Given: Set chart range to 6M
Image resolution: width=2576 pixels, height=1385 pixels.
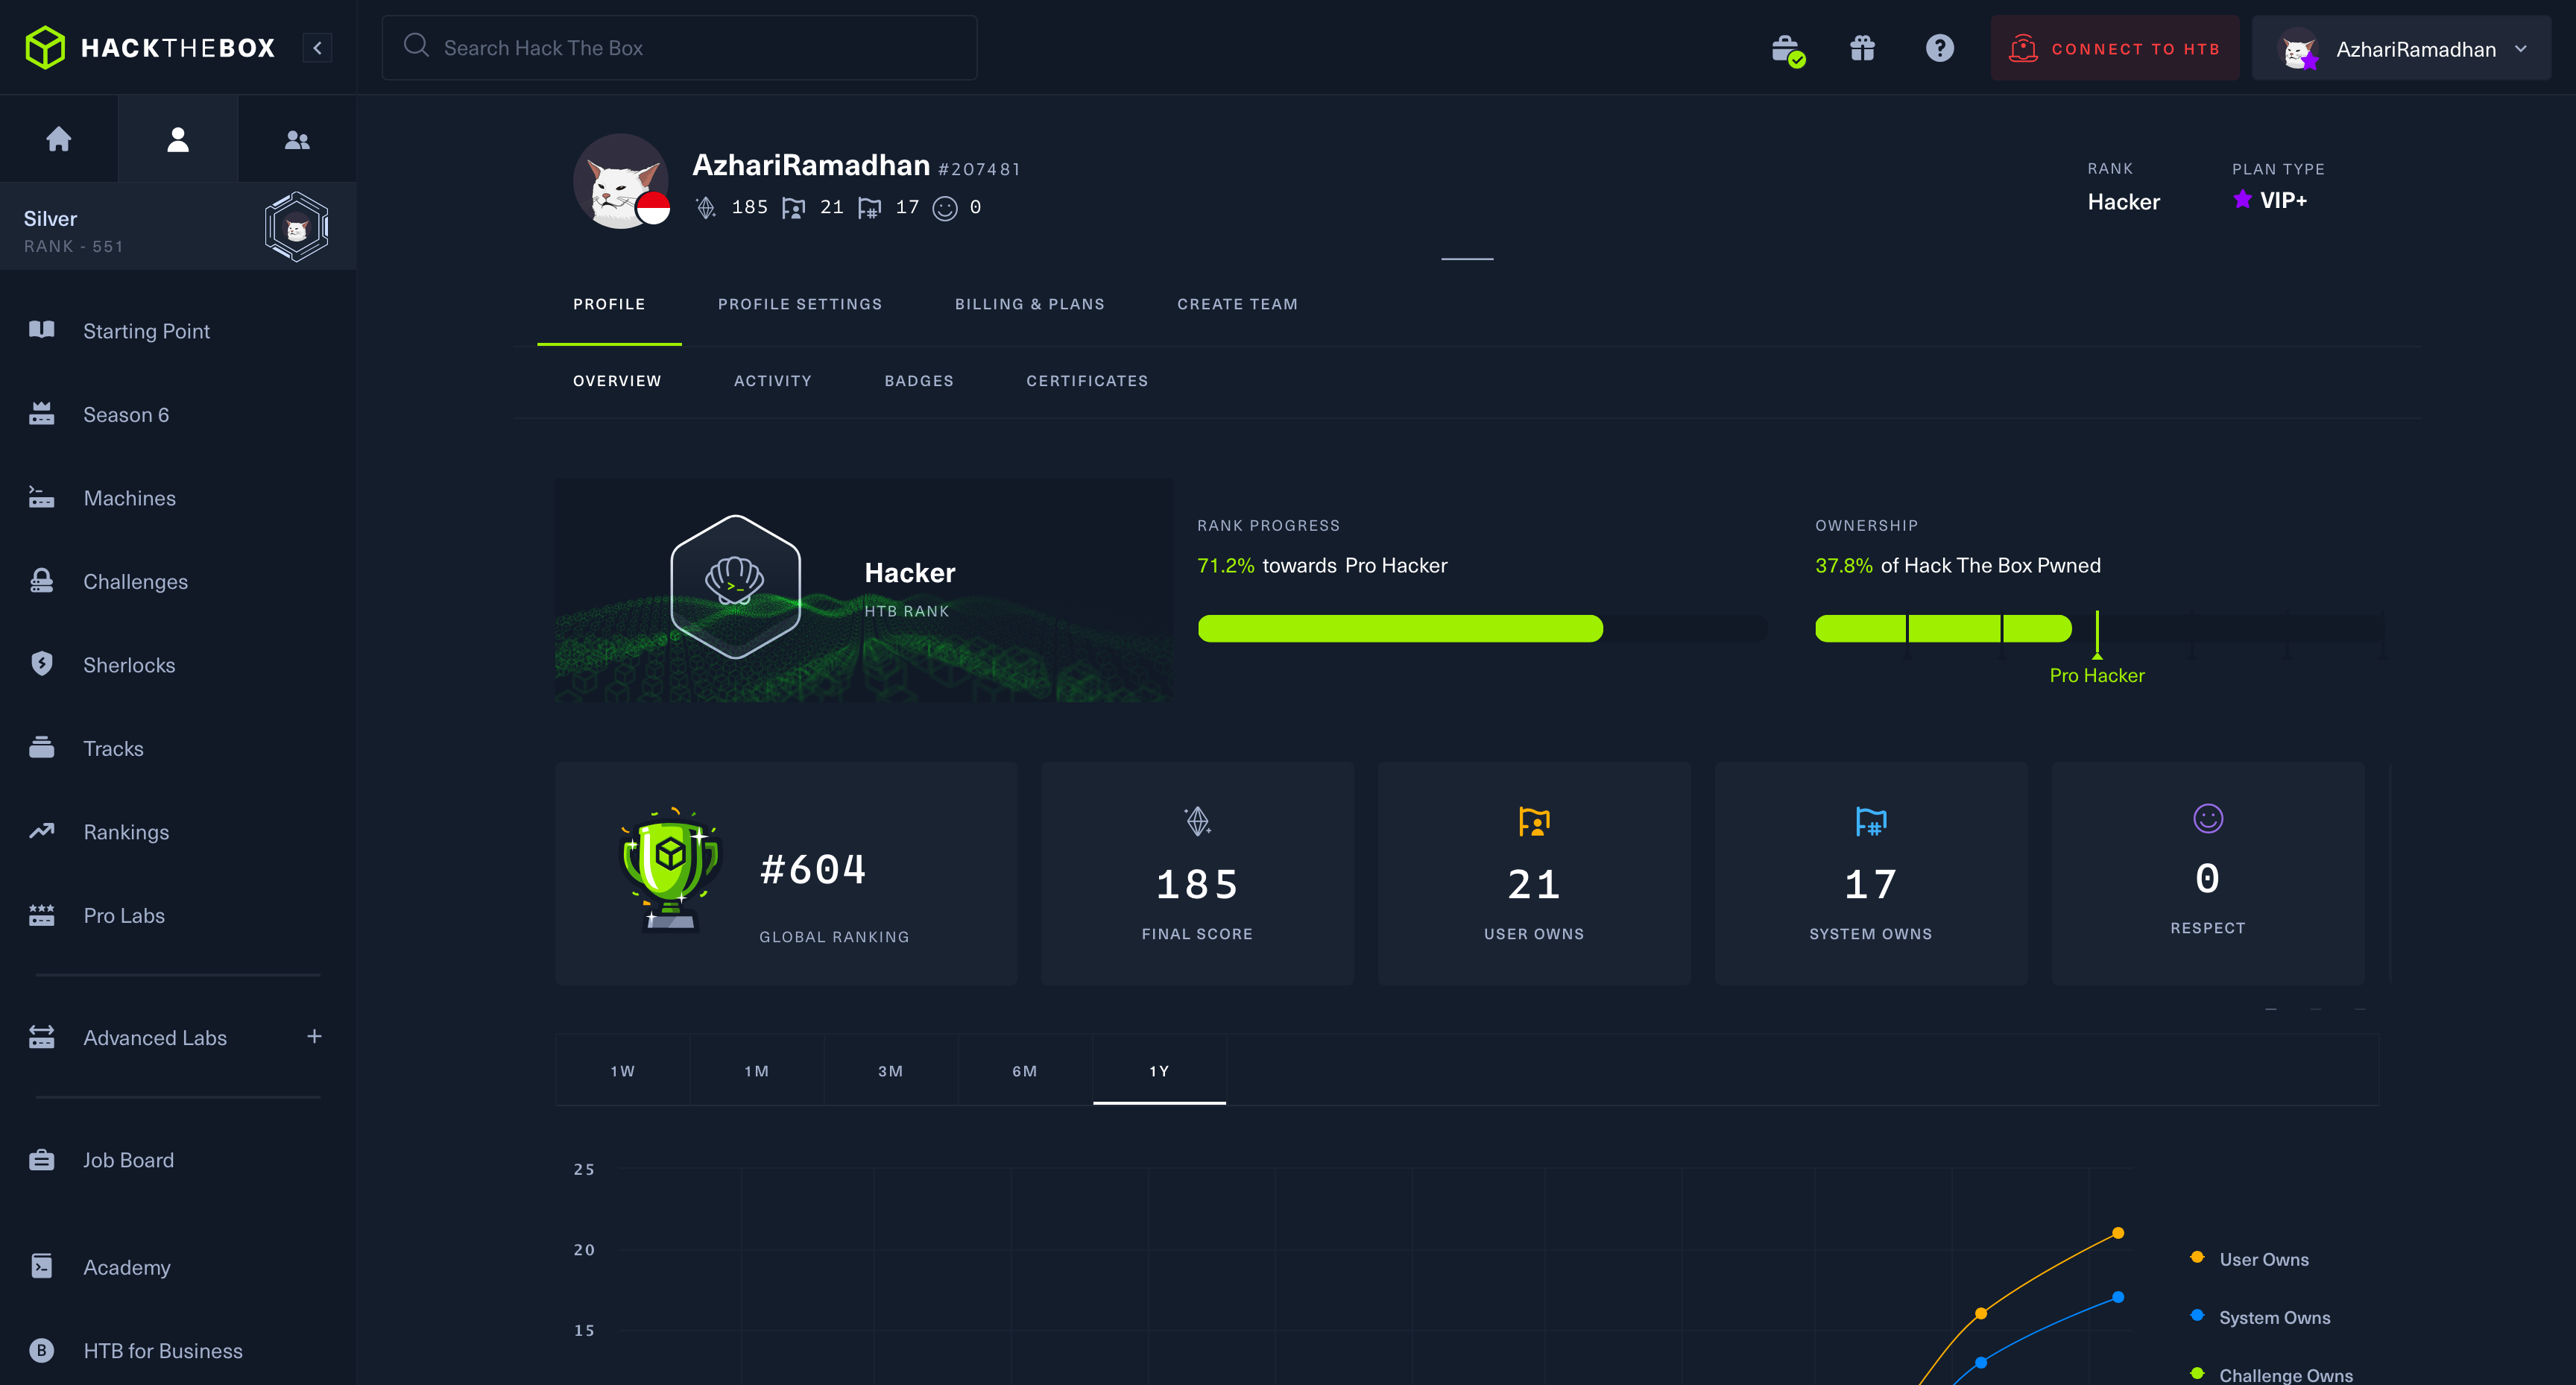Looking at the screenshot, I should (1025, 1070).
